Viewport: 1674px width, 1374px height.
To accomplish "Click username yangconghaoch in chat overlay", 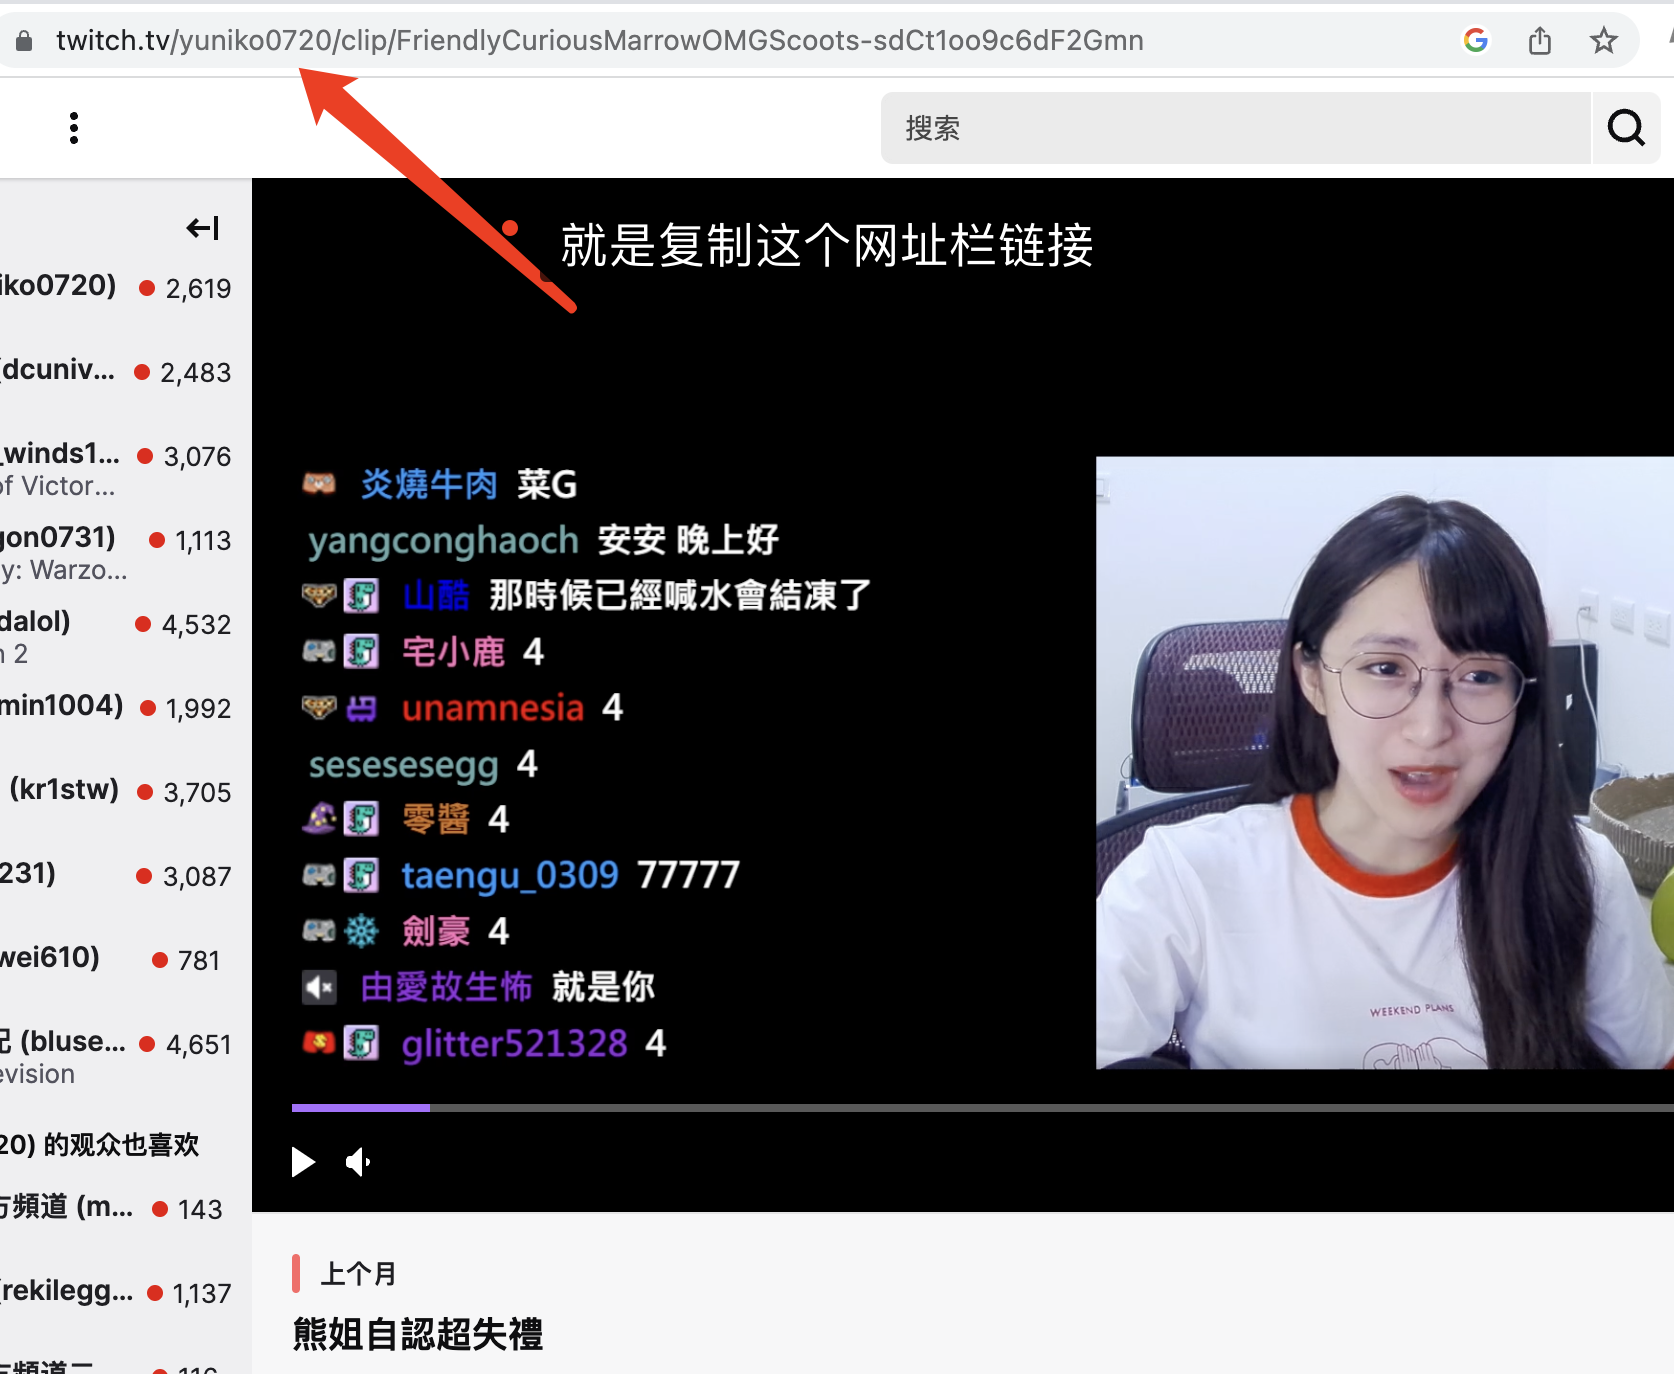I will coord(443,541).
